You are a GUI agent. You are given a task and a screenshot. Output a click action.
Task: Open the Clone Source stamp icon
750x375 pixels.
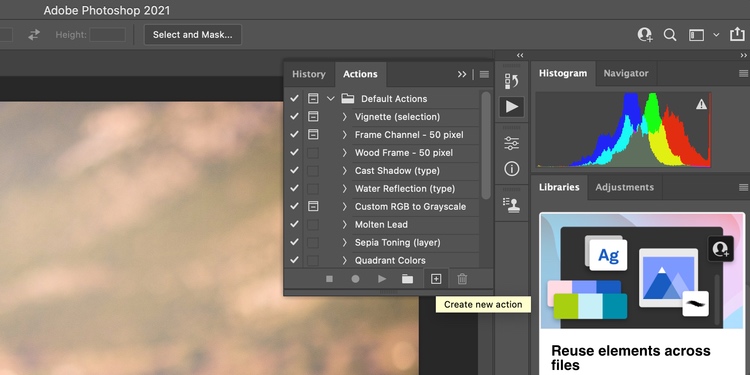[512, 205]
